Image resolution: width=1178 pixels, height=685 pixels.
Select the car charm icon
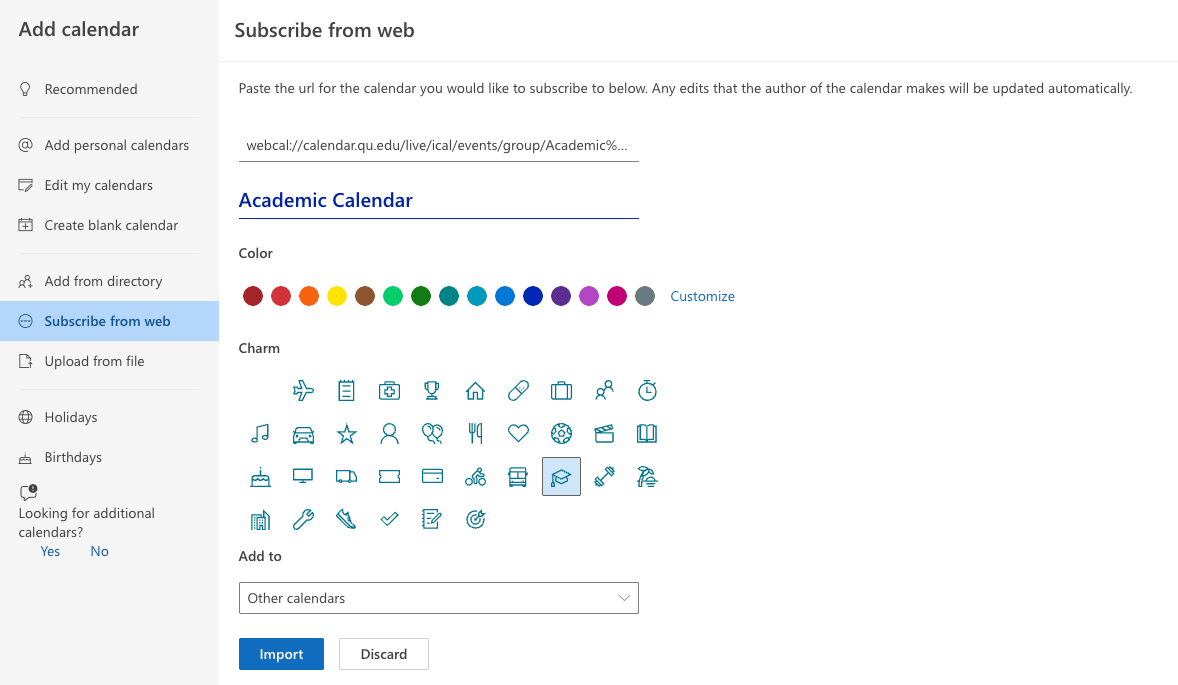303,433
